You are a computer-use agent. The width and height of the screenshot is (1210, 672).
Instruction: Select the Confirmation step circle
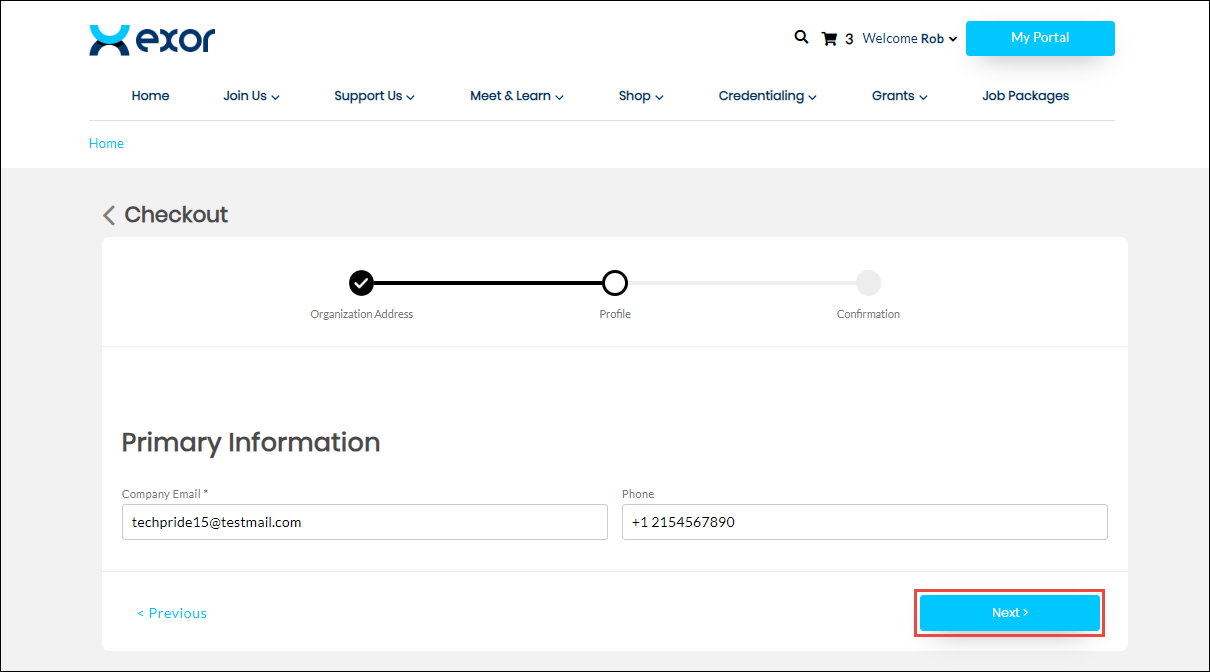tap(868, 283)
